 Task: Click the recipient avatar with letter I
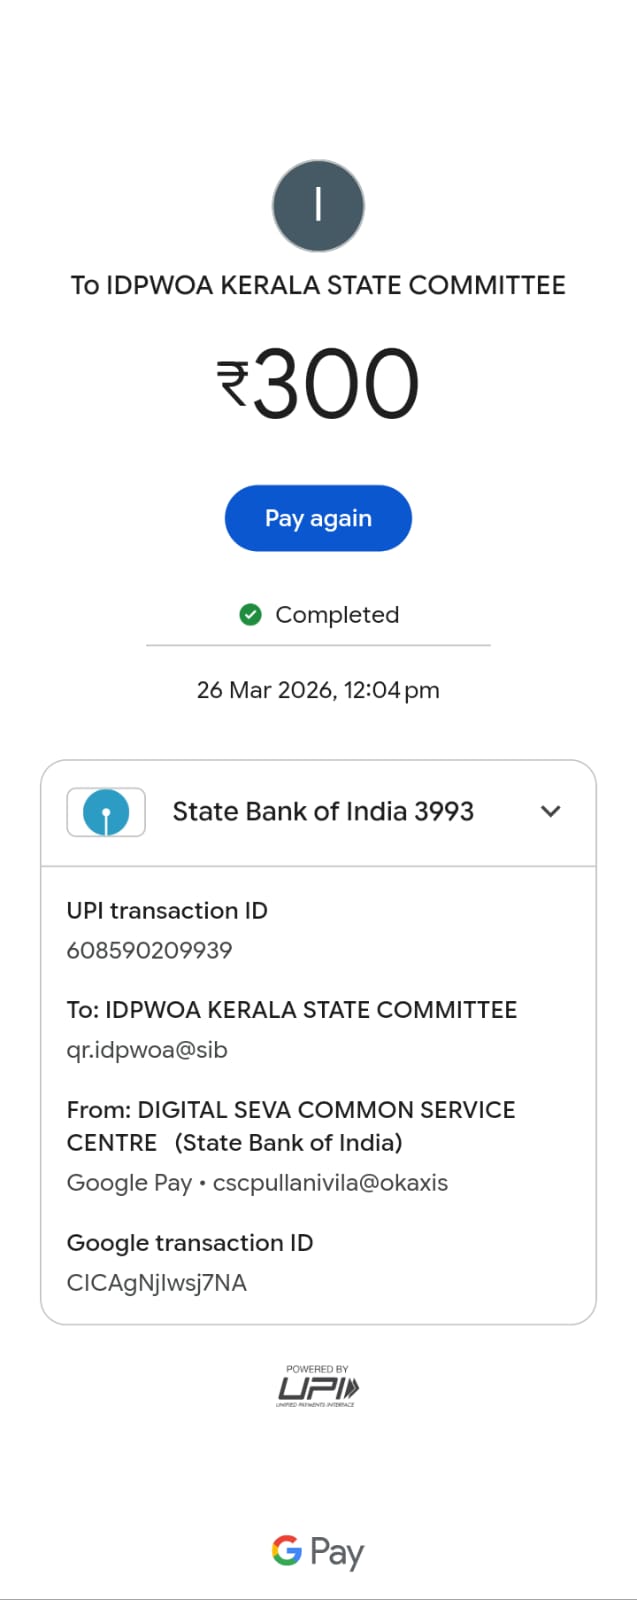[x=318, y=206]
